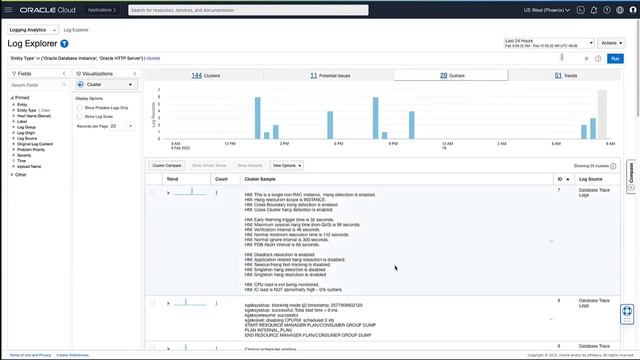Viewport: 640px width, 360px height.
Task: Click the Cluster Compare button
Action: 167,166
